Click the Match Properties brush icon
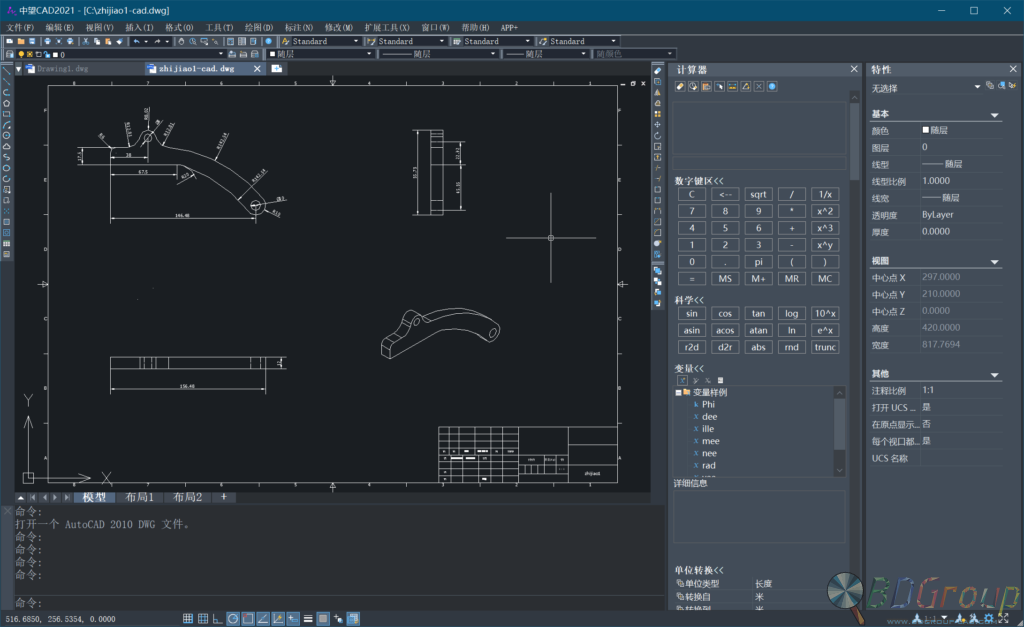 pos(120,41)
